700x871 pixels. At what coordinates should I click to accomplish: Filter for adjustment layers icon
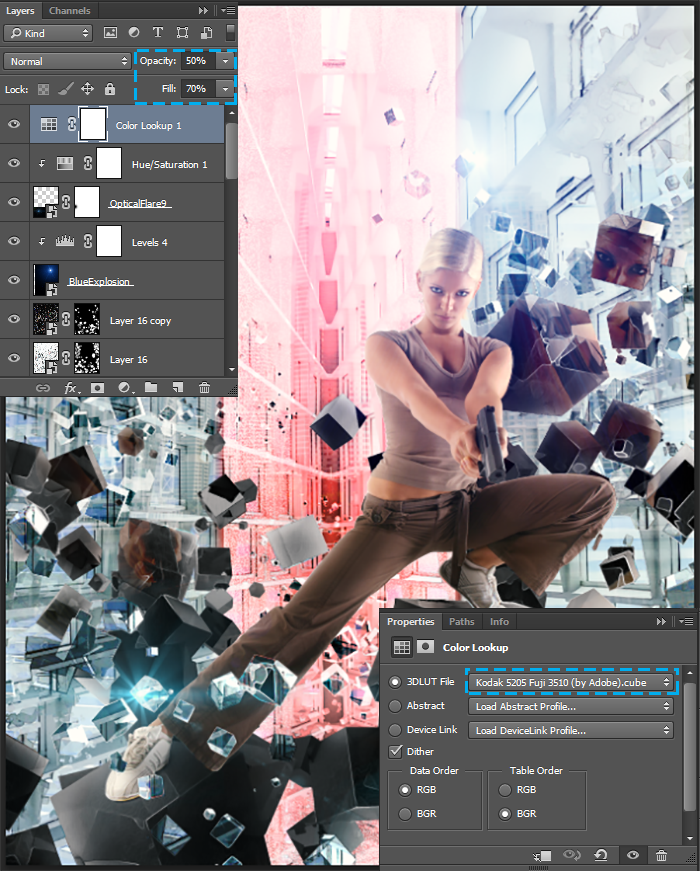pyautogui.click(x=134, y=33)
